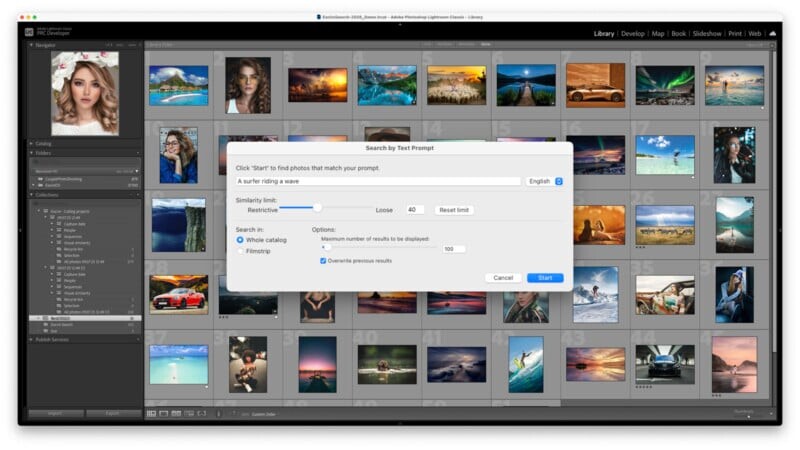Click the text prompt input field
Screen dimensions: 800x450
coord(378,181)
